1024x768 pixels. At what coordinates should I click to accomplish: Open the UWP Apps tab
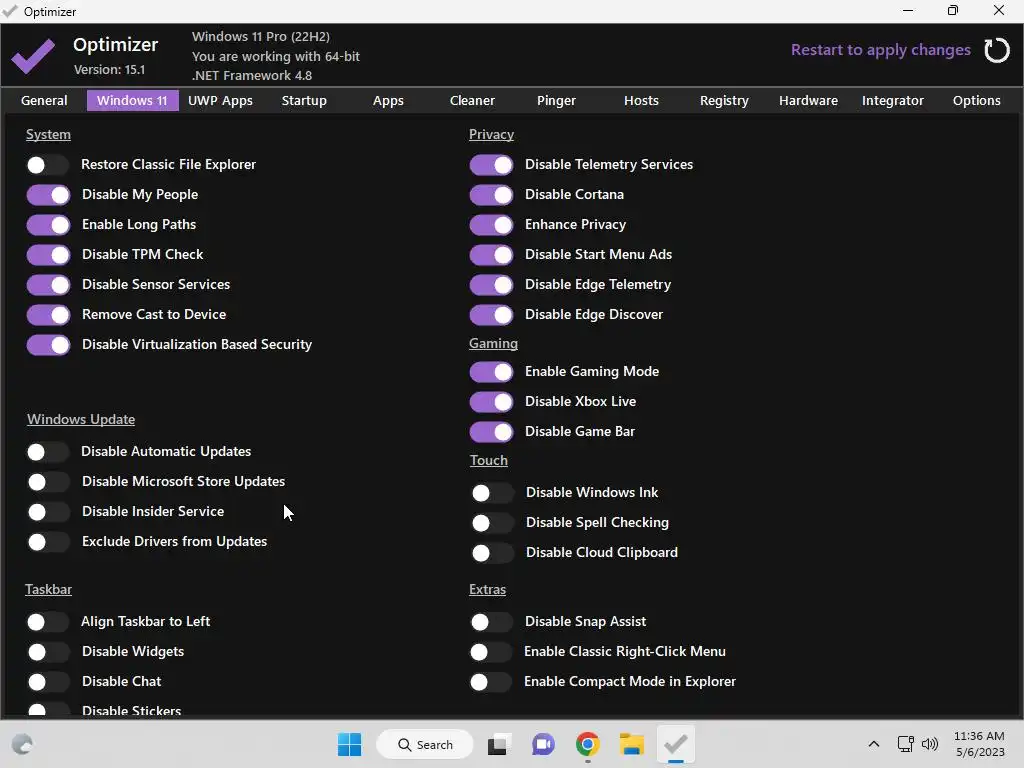coord(221,101)
